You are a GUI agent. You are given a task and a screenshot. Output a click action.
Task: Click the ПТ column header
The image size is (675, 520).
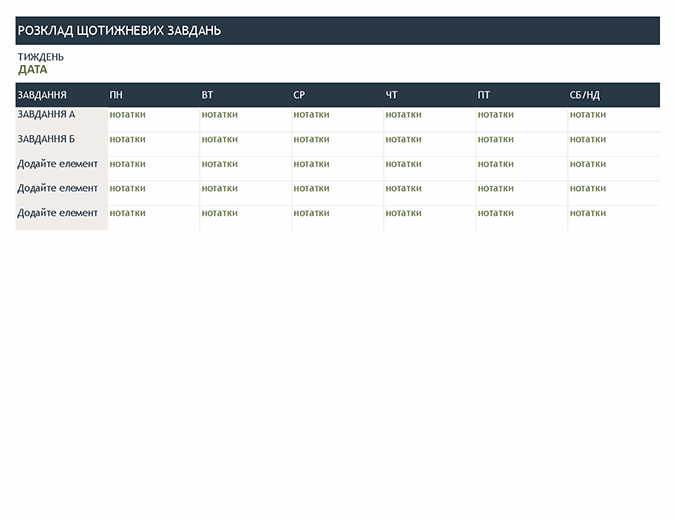click(x=484, y=95)
